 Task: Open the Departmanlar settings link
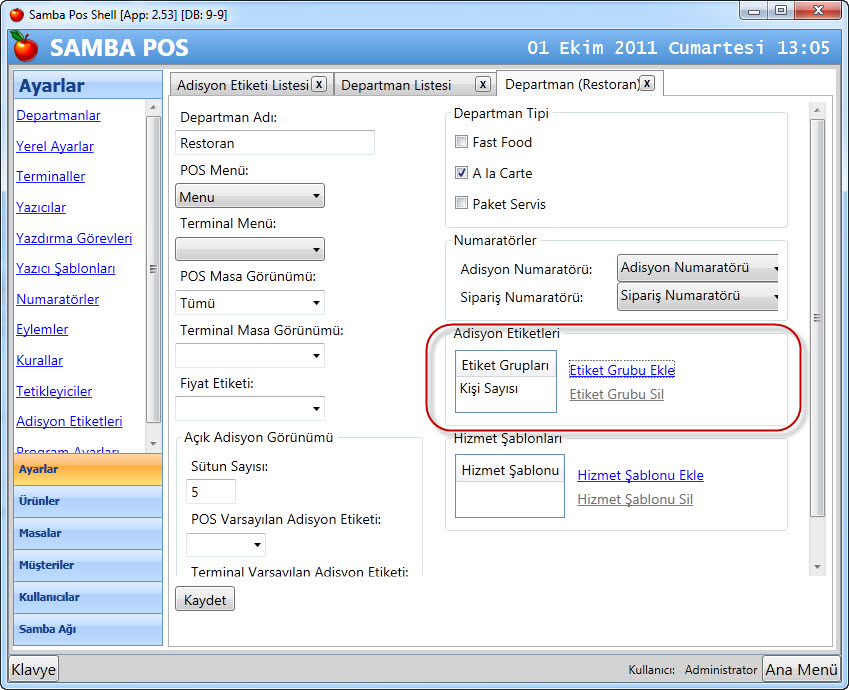tap(58, 115)
